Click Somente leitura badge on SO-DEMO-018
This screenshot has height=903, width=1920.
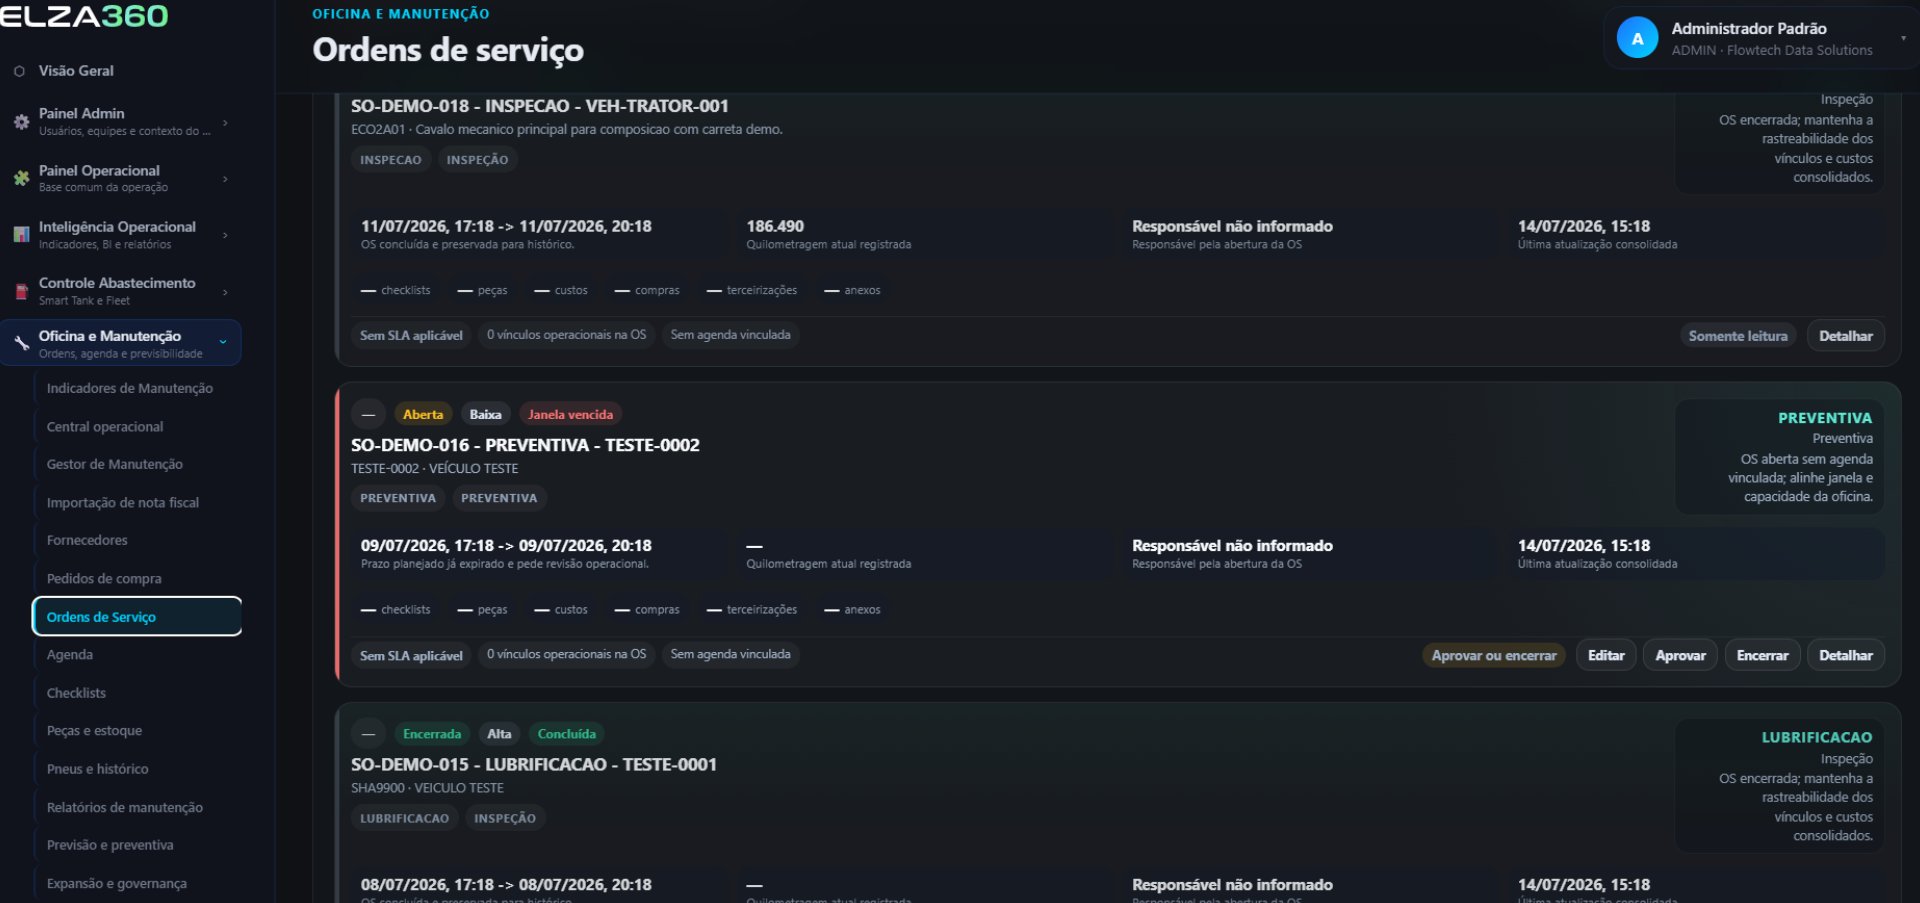point(1738,336)
